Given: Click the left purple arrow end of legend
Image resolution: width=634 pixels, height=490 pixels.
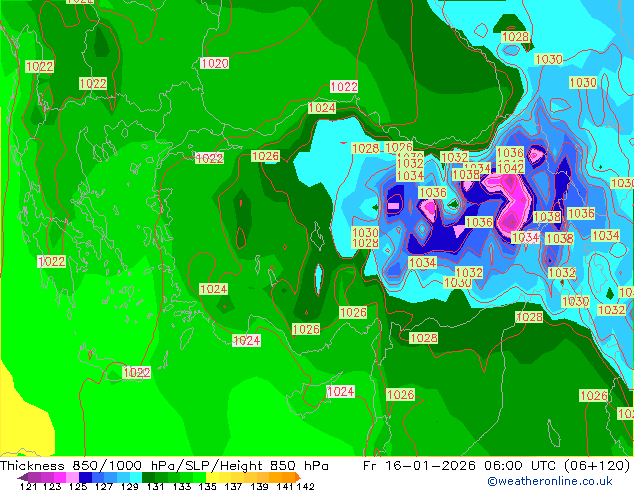Looking at the screenshot, I should [x=23, y=477].
